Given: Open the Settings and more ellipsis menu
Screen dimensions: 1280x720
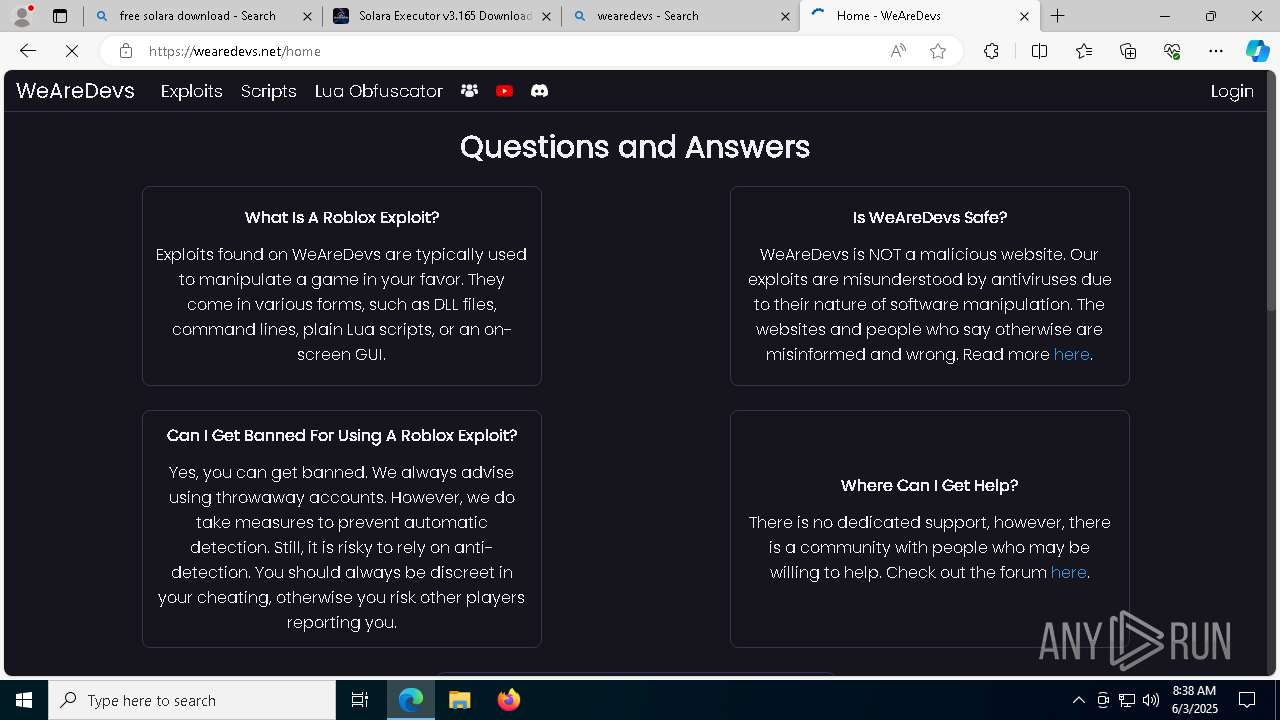Looking at the screenshot, I should click(x=1216, y=51).
